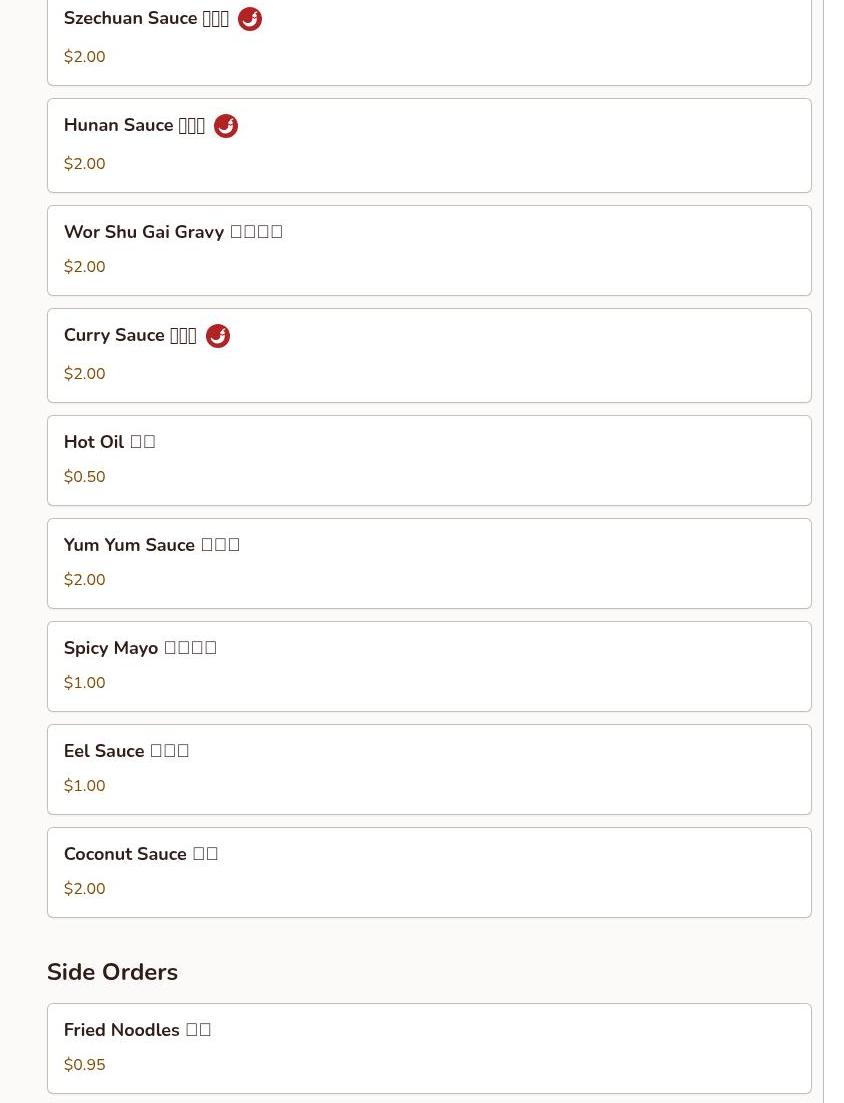Open Wor Shu Gai Gravy item
This screenshot has height=1103, width=844.
coord(429,250)
